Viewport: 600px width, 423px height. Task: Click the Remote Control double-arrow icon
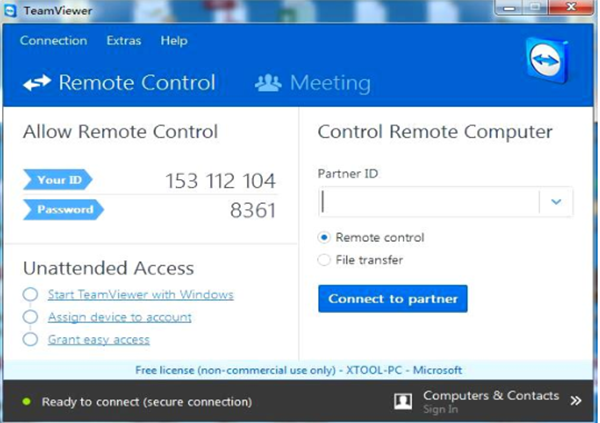coord(37,82)
